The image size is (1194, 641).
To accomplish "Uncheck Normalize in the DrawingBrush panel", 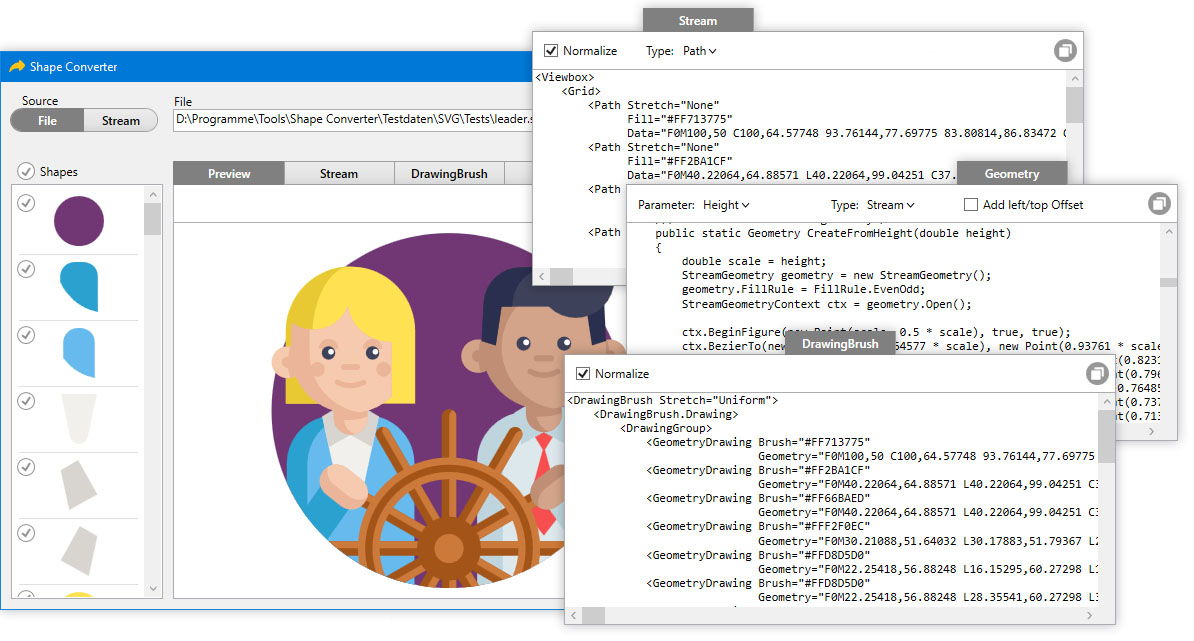I will 583,374.
